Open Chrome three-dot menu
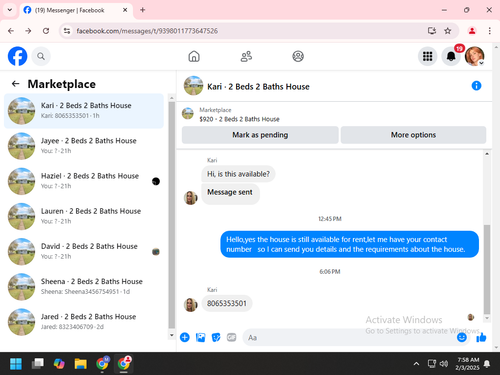Screen dimensions: 500x375 (489, 31)
